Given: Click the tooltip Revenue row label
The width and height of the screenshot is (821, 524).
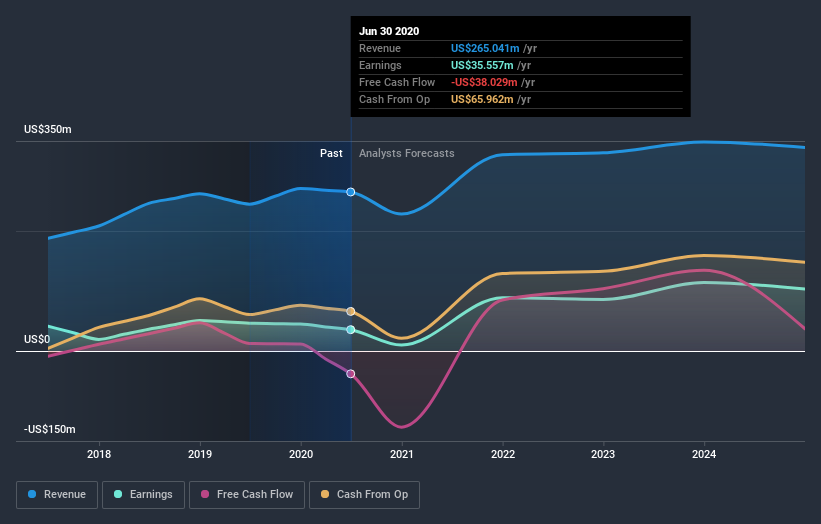Looking at the screenshot, I should pyautogui.click(x=380, y=48).
